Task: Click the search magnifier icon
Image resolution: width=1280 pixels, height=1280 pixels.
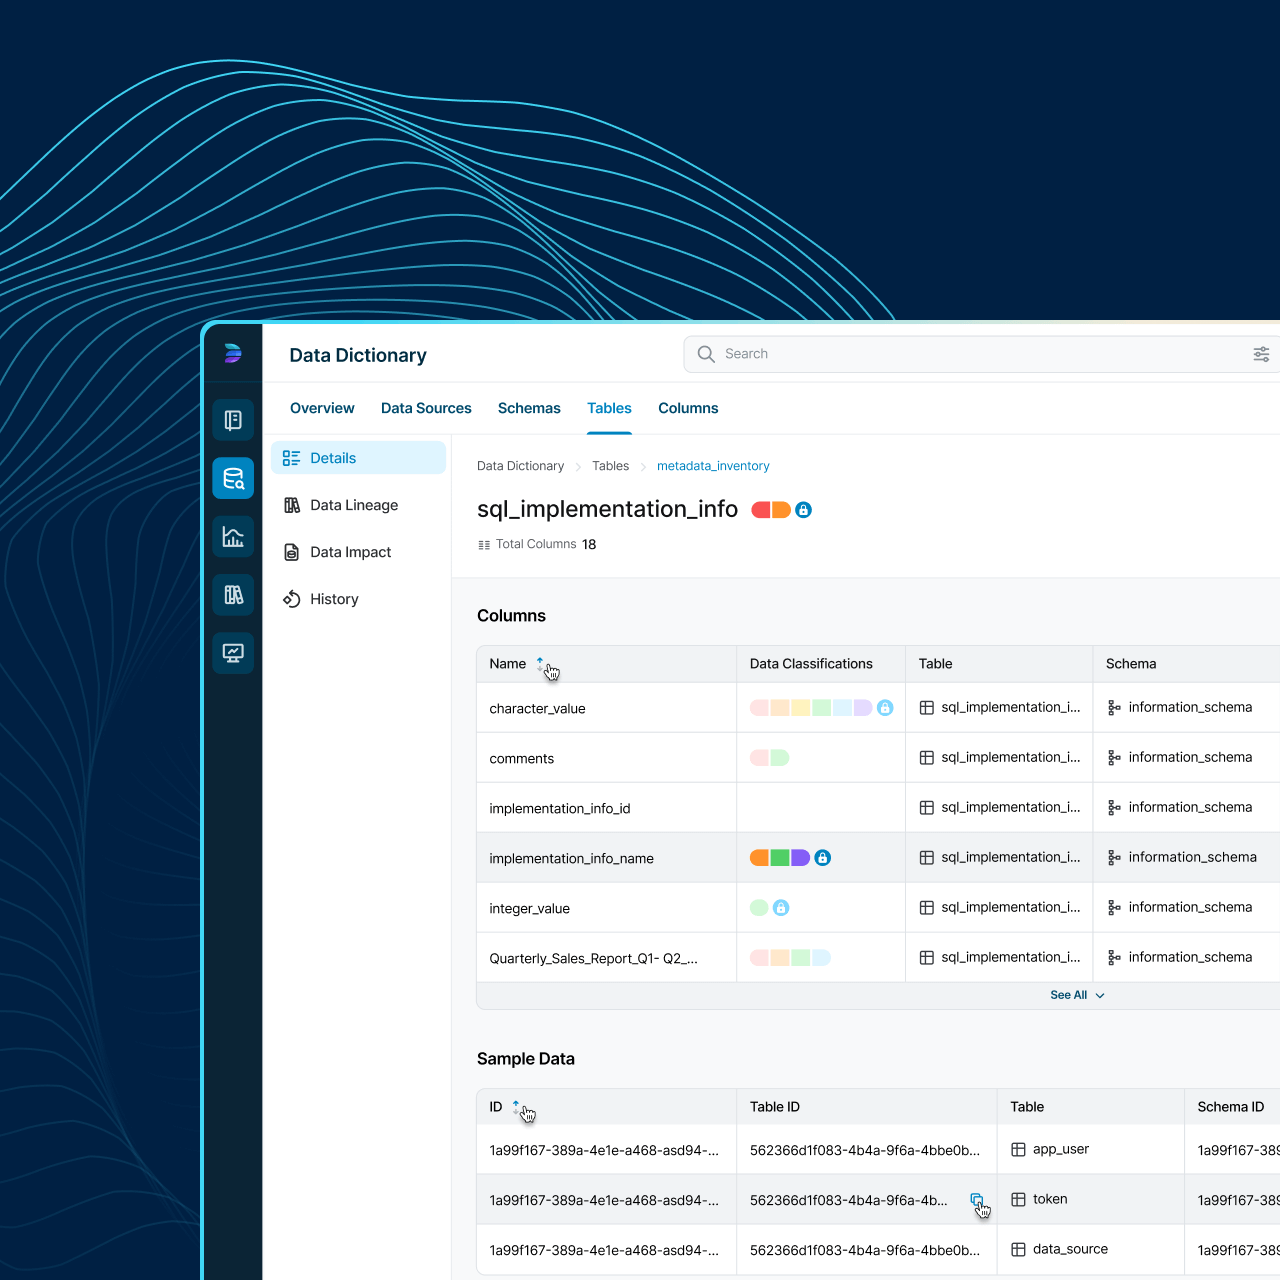Action: click(x=706, y=354)
